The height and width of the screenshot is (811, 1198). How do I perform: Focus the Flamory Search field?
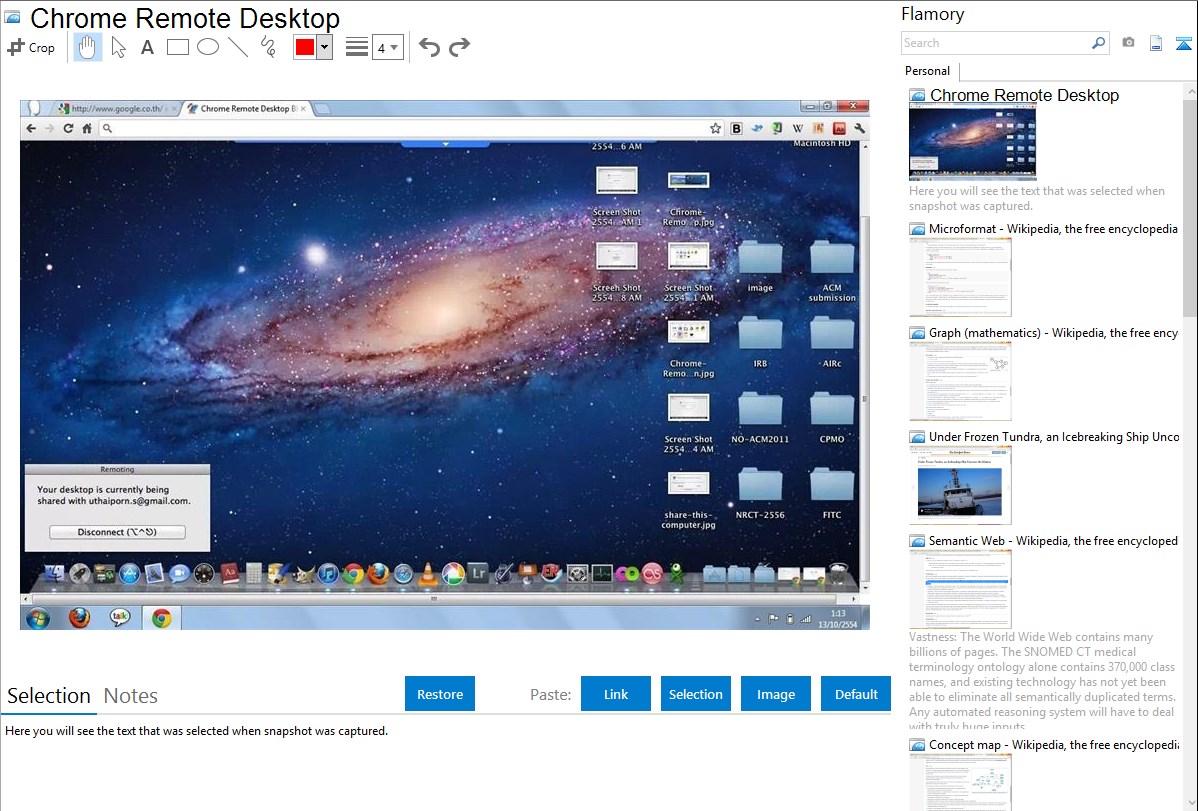pos(996,43)
